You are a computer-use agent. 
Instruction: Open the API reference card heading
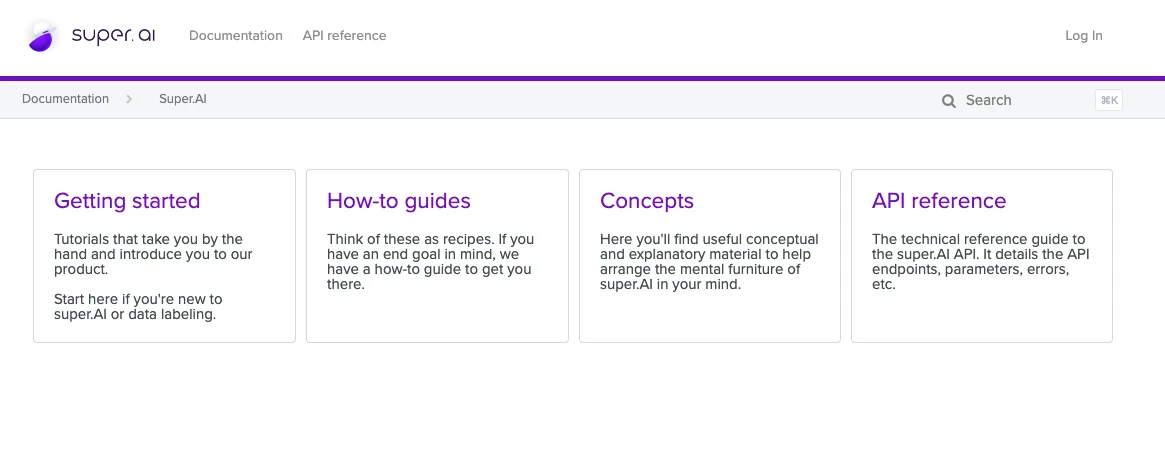click(939, 201)
